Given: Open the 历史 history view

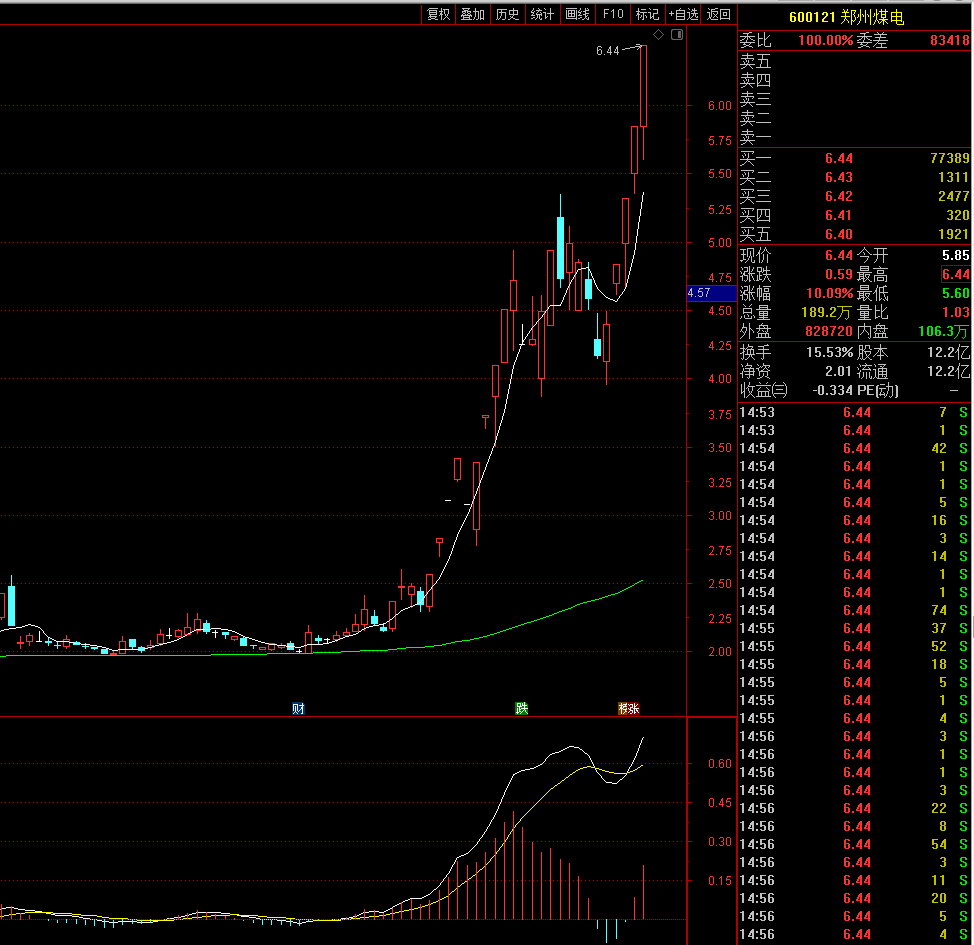Looking at the screenshot, I should tap(507, 14).
